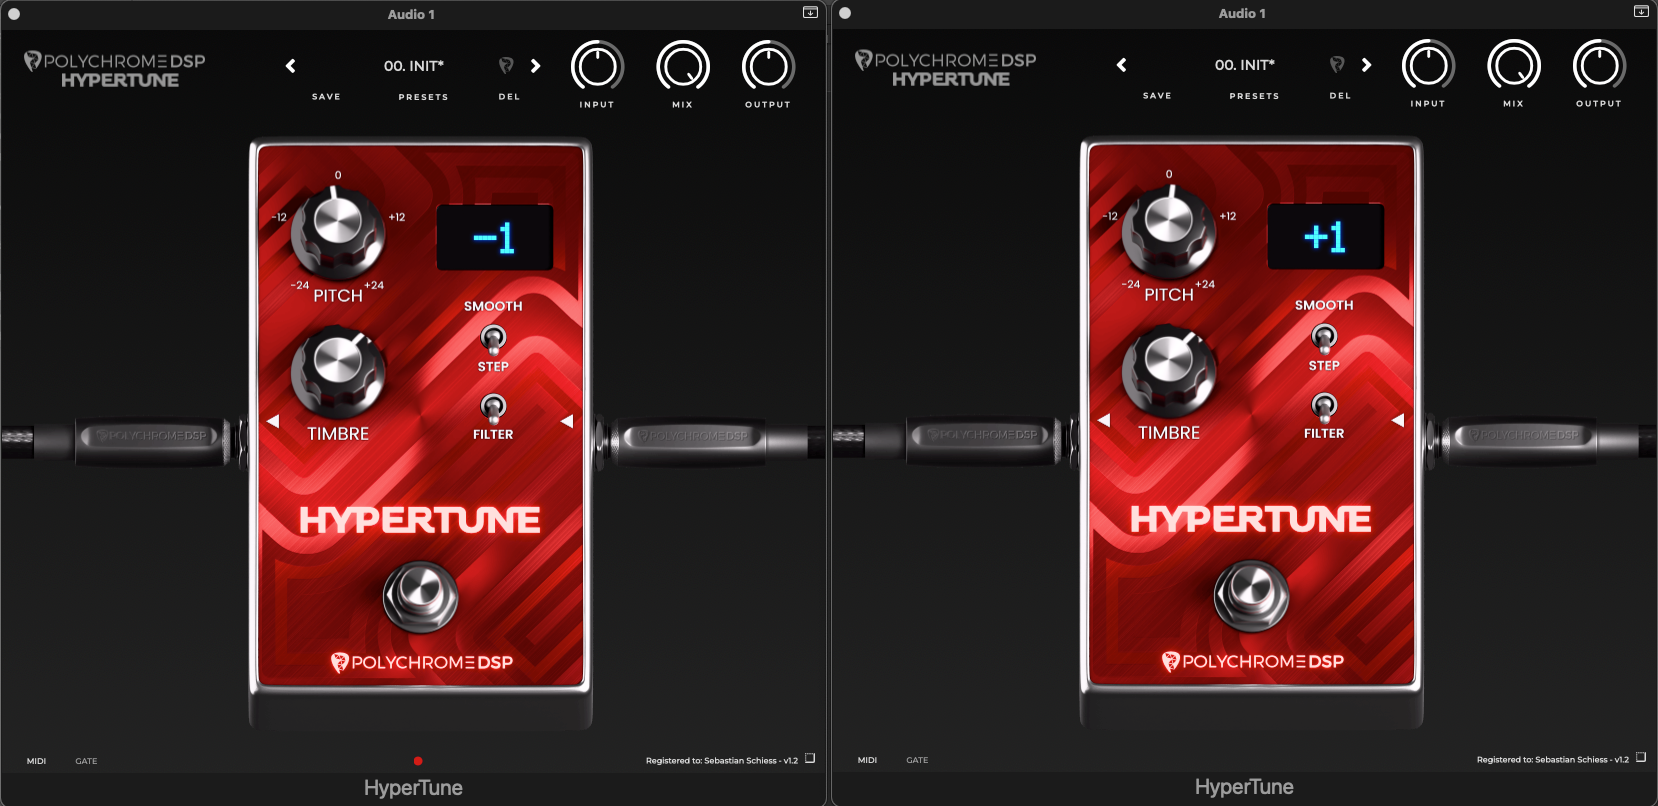Click the MIX knob in the left plugin
The width and height of the screenshot is (1658, 806).
click(x=682, y=67)
